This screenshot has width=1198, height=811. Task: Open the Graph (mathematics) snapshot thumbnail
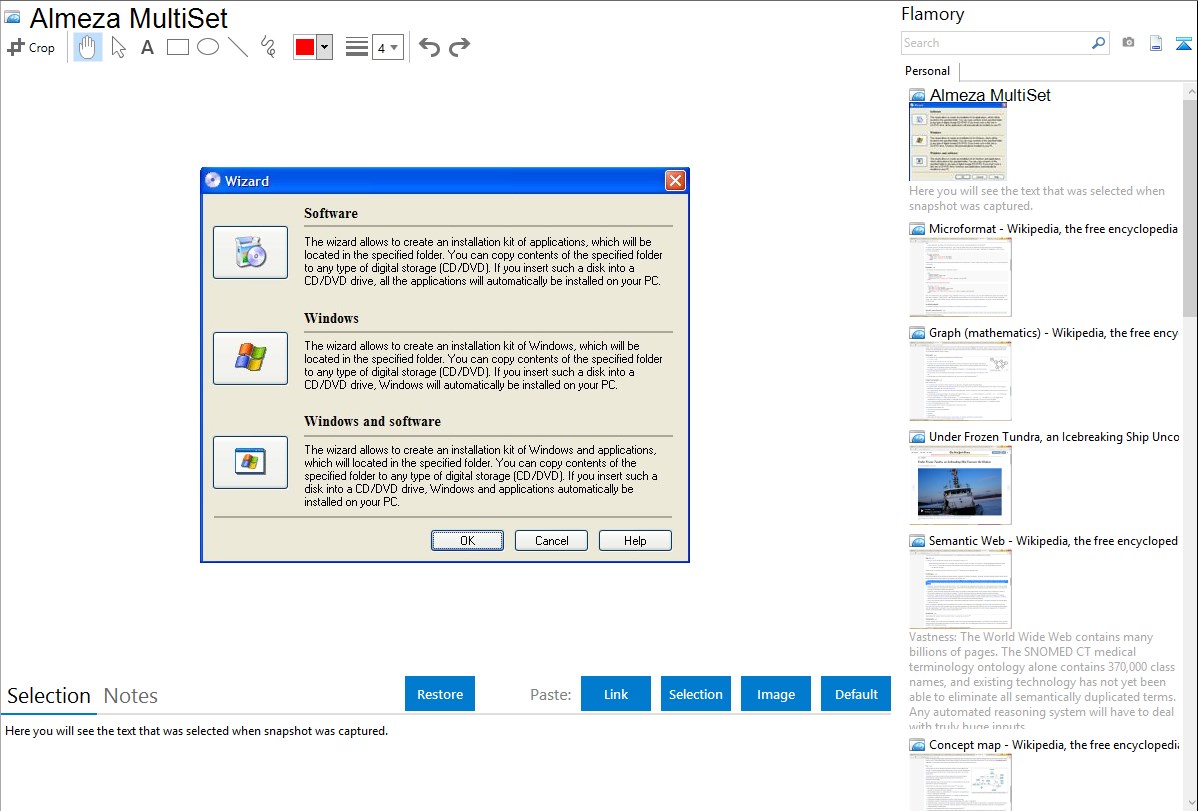pyautogui.click(x=960, y=381)
